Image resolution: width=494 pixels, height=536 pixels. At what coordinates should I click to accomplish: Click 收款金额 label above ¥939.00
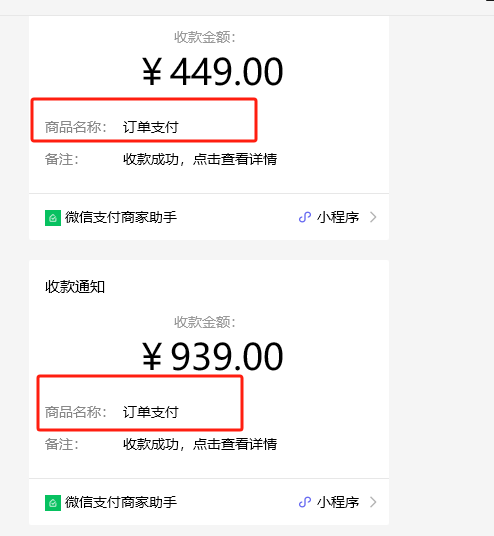click(x=205, y=322)
